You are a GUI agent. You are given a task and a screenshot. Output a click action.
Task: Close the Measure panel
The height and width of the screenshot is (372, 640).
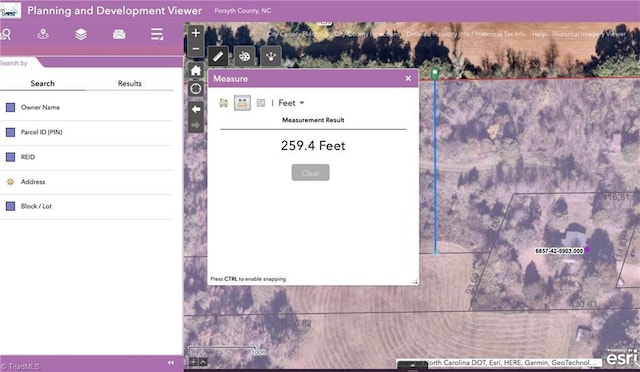[x=408, y=78]
